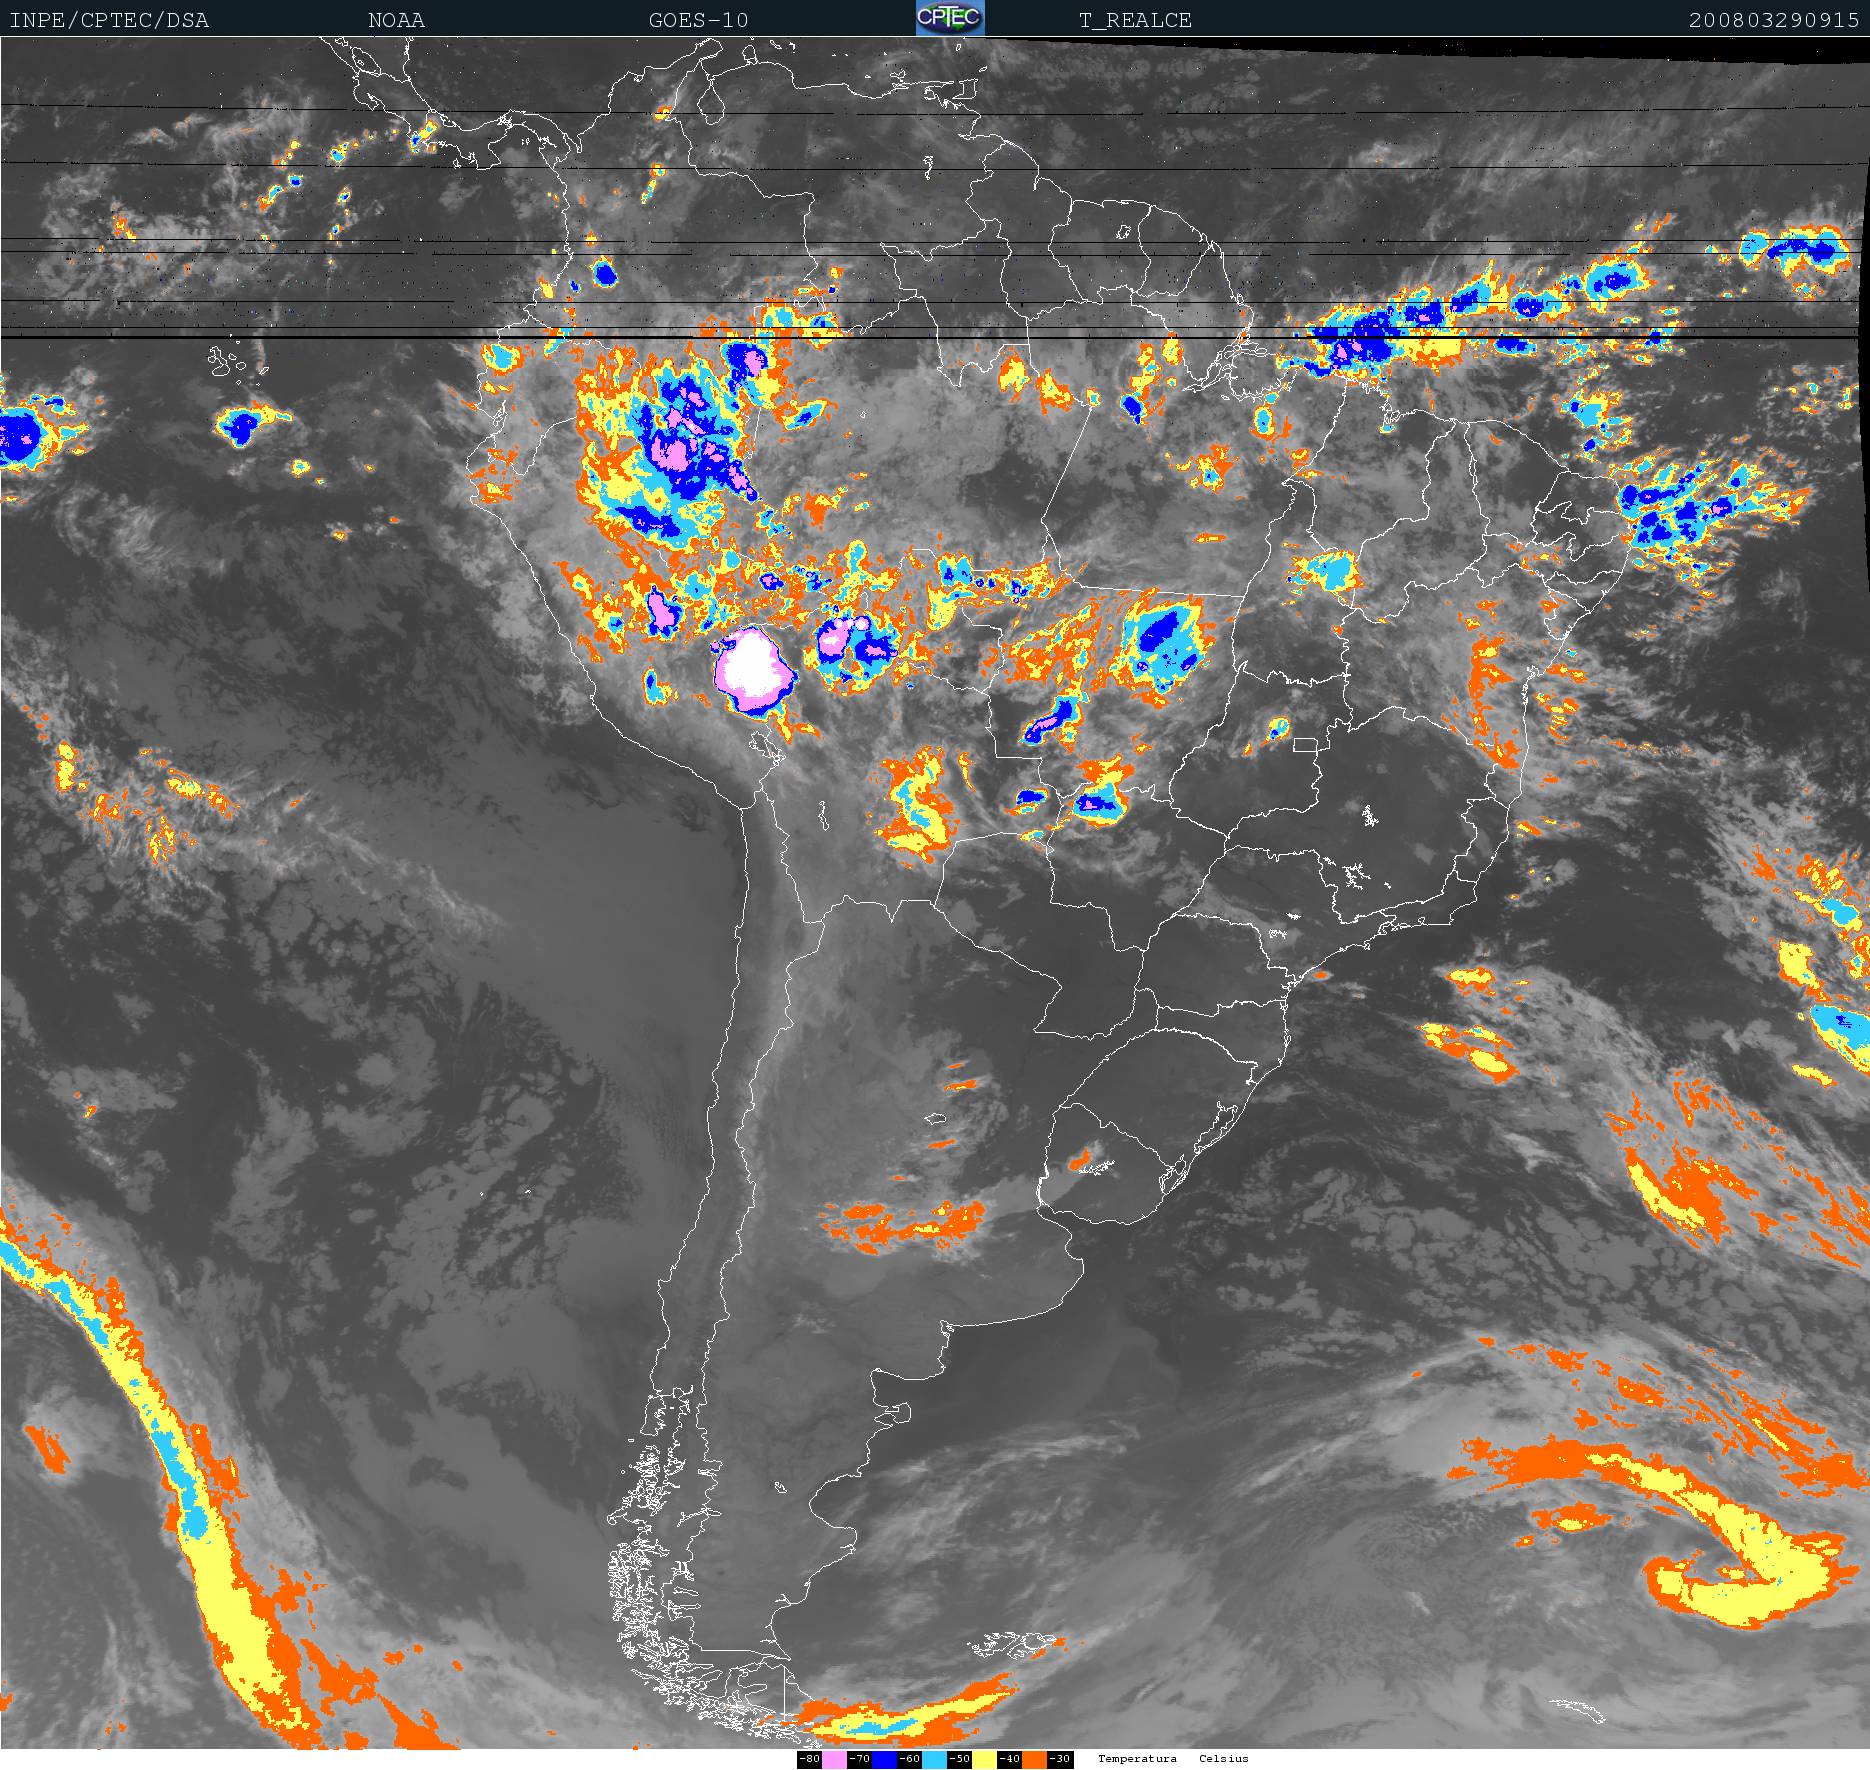This screenshot has width=1870, height=1770.
Task: Pick the orange legend color swatch
Action: [x=1034, y=1759]
